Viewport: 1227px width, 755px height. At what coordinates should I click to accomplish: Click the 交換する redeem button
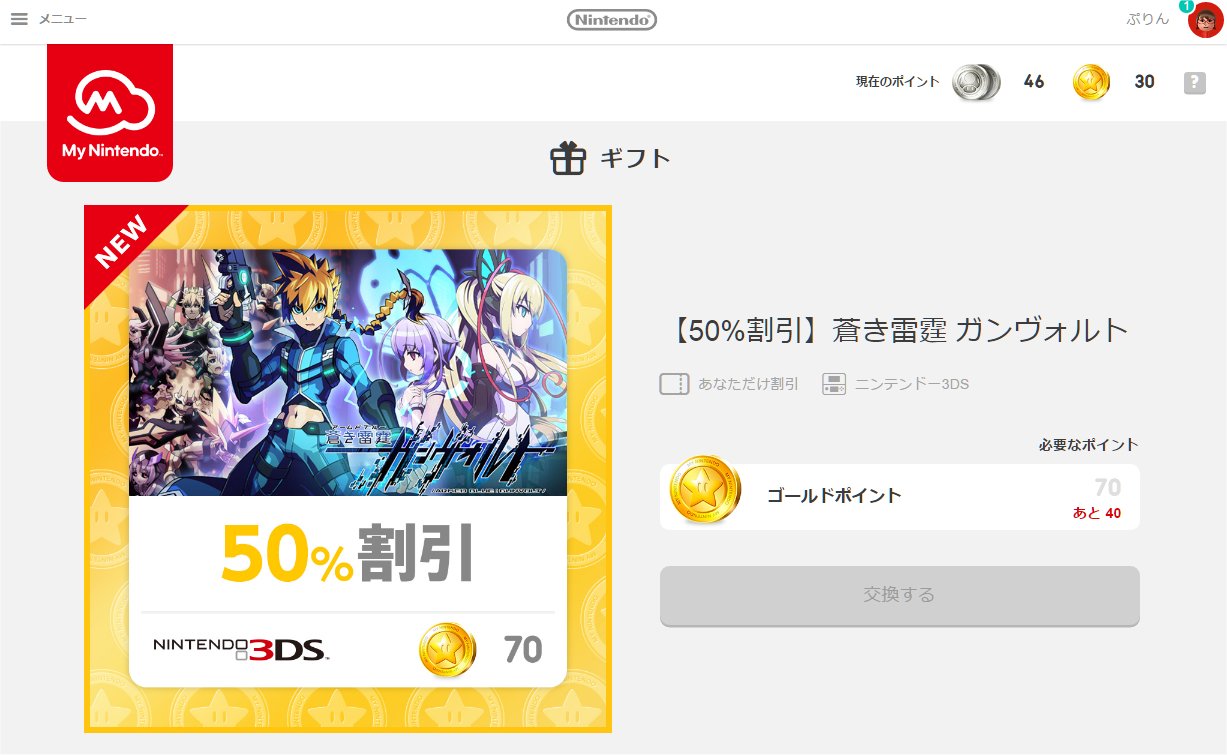[x=899, y=595]
